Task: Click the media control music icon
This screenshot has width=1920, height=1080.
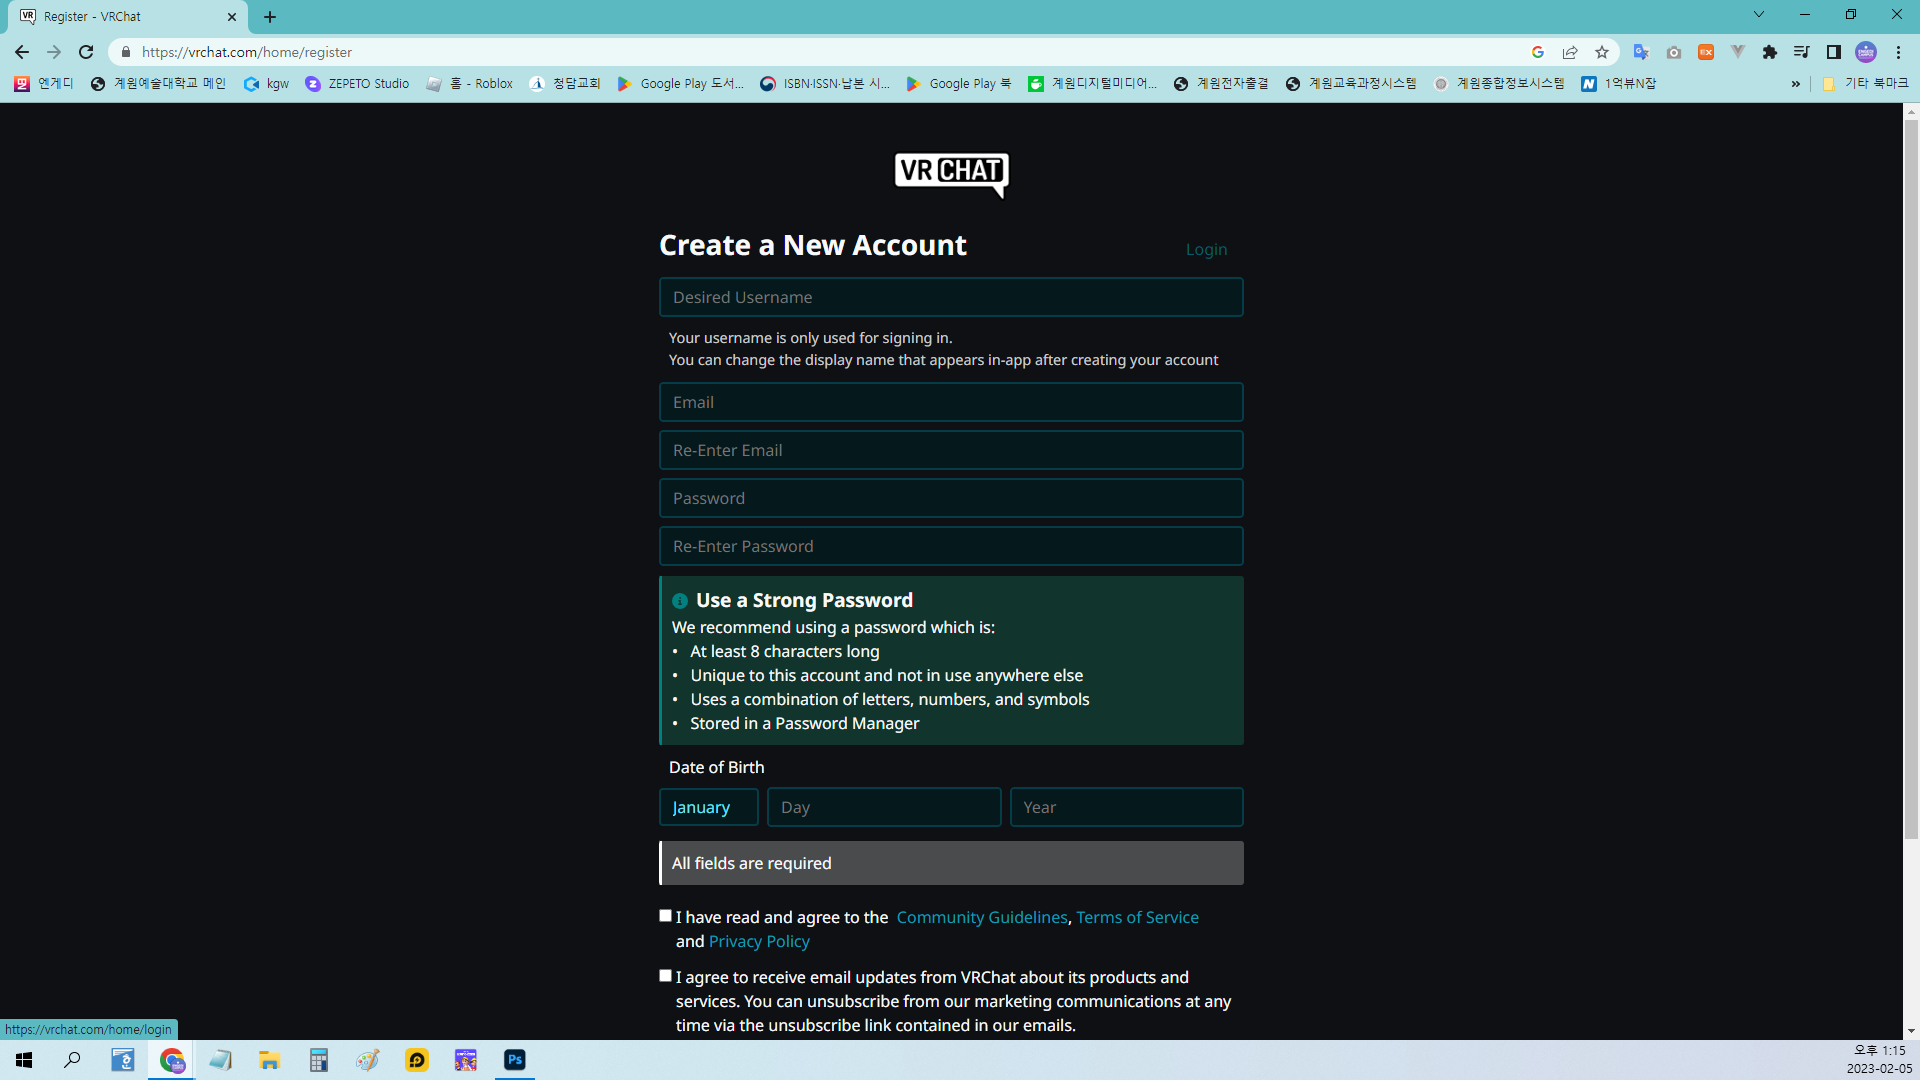Action: tap(1802, 52)
